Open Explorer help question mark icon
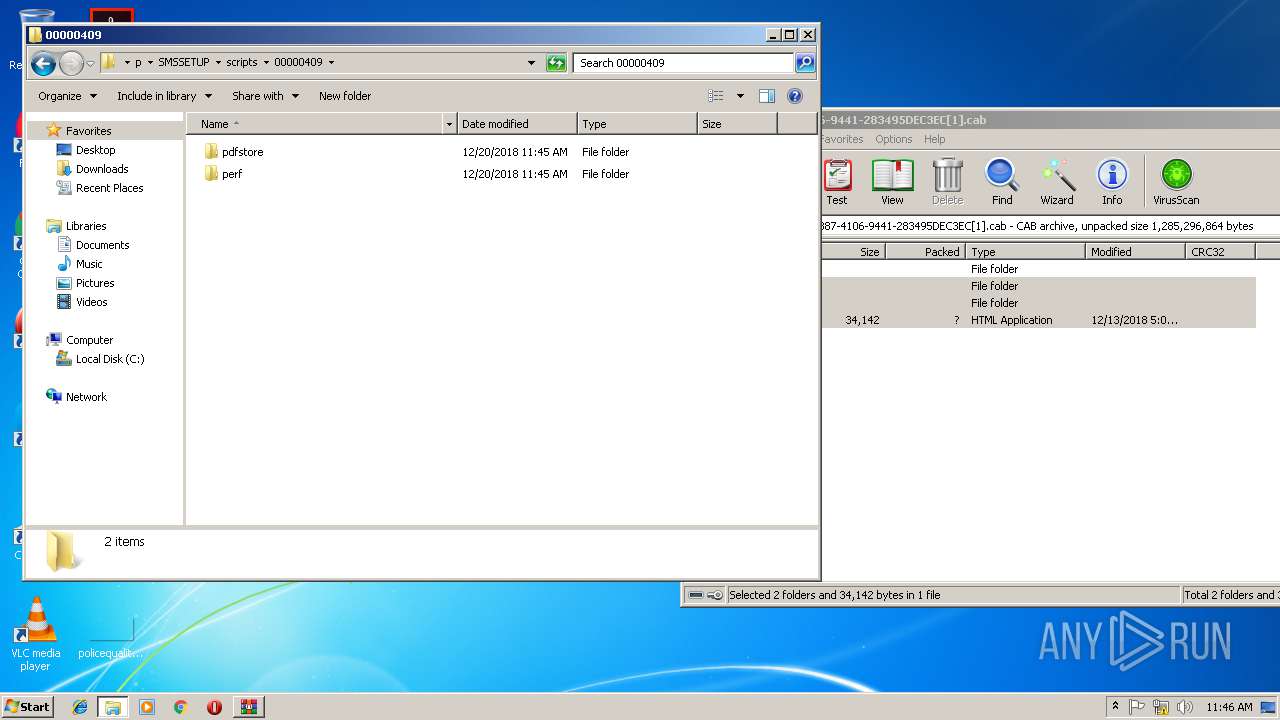 tap(795, 96)
